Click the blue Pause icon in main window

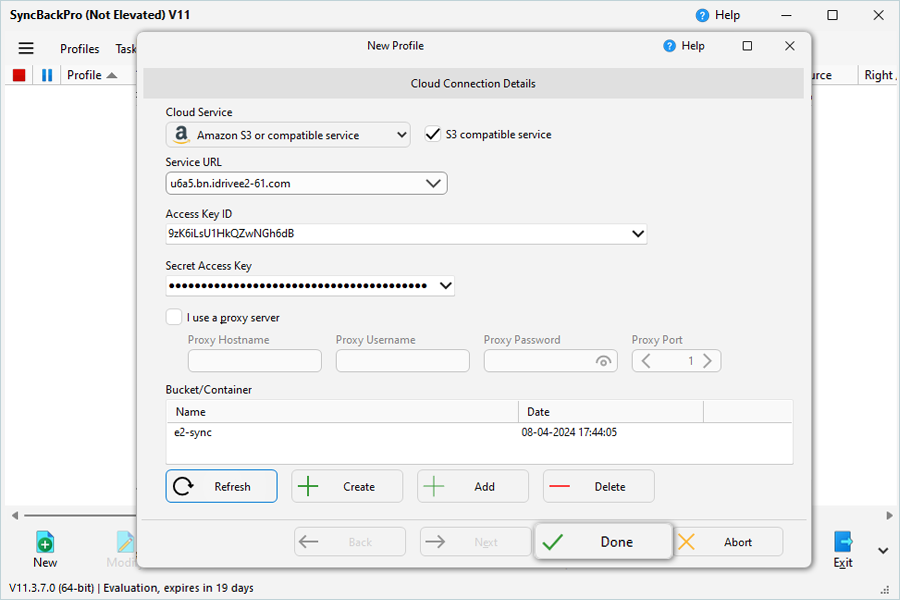47,75
